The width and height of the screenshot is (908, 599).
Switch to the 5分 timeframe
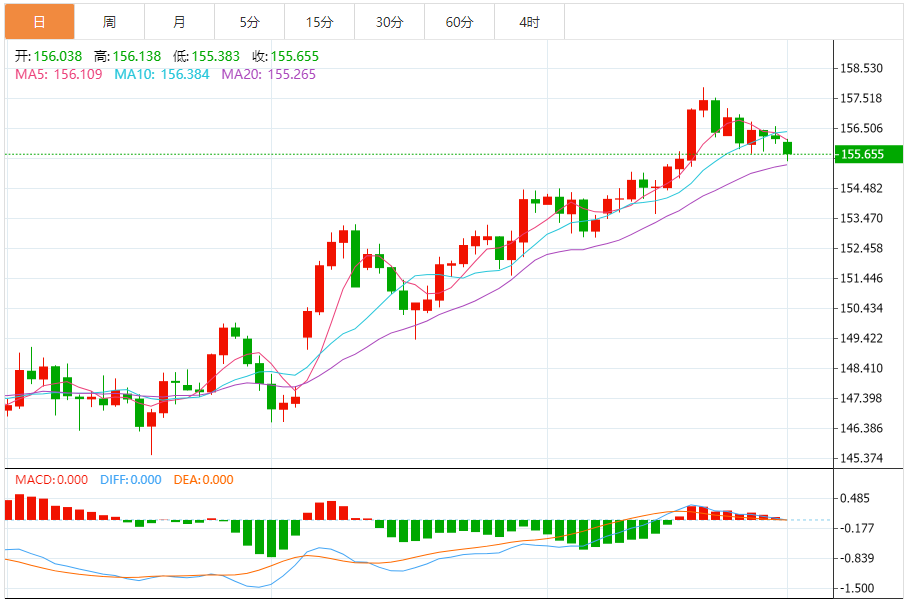(x=249, y=21)
